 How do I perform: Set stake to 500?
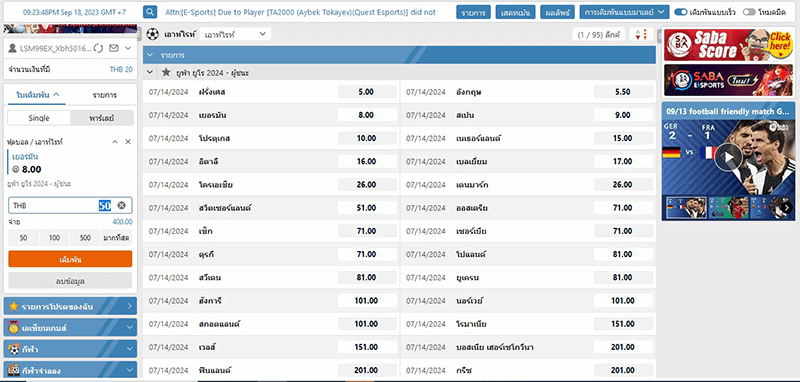85,238
